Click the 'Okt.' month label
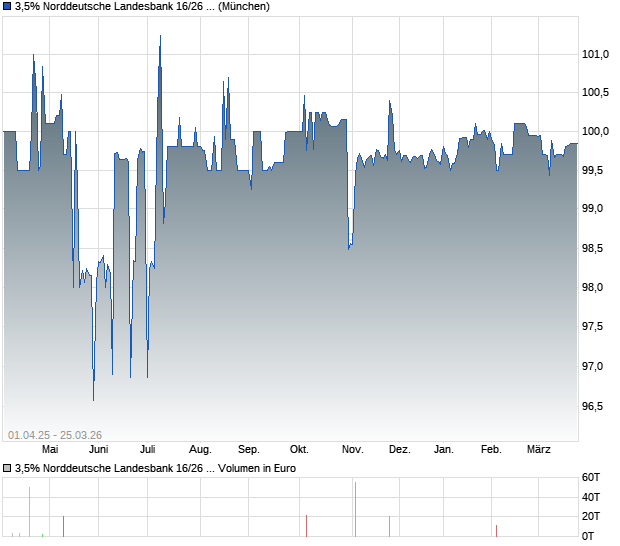The height and width of the screenshot is (546, 620). [299, 449]
